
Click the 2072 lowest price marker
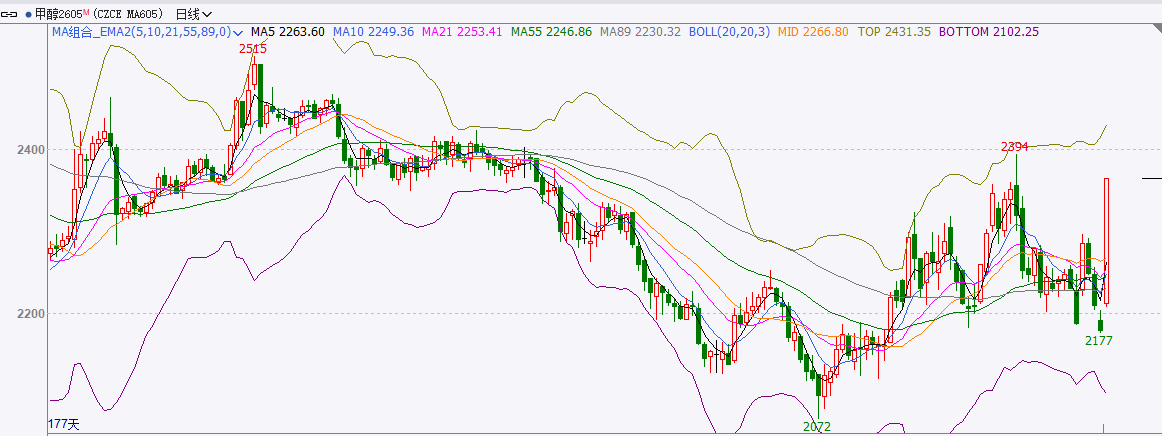[816, 427]
